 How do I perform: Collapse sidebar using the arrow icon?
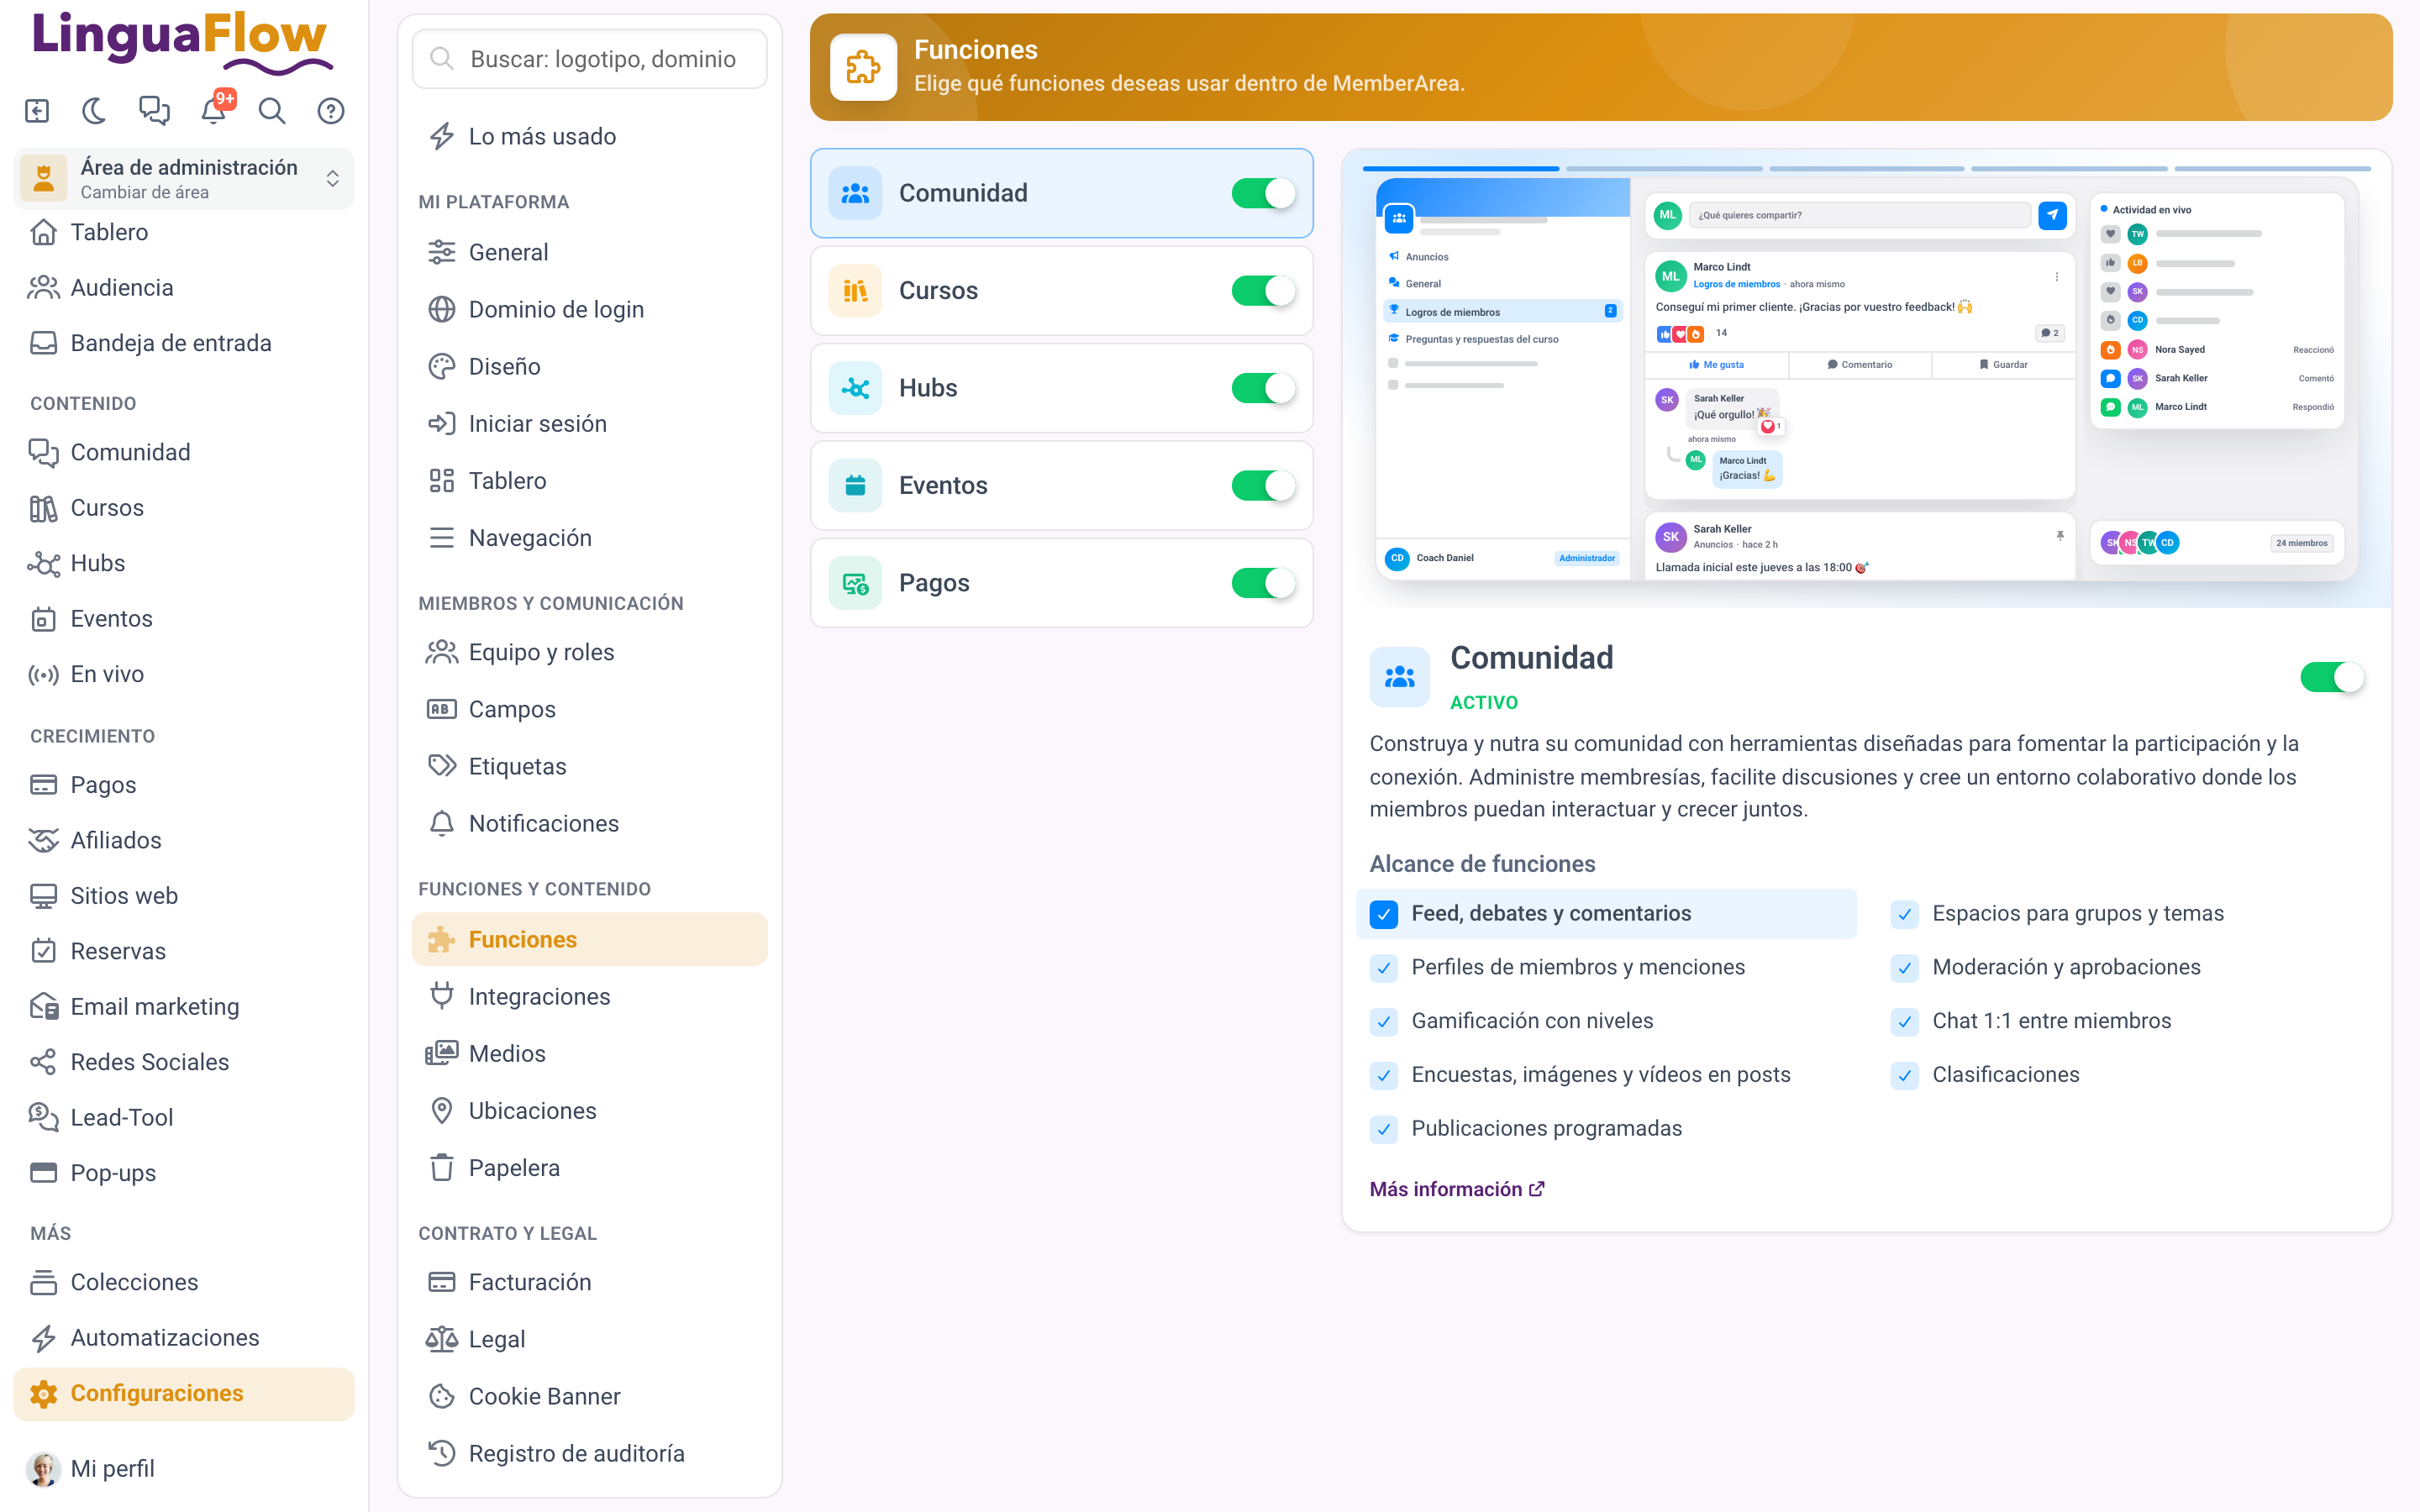click(x=37, y=111)
